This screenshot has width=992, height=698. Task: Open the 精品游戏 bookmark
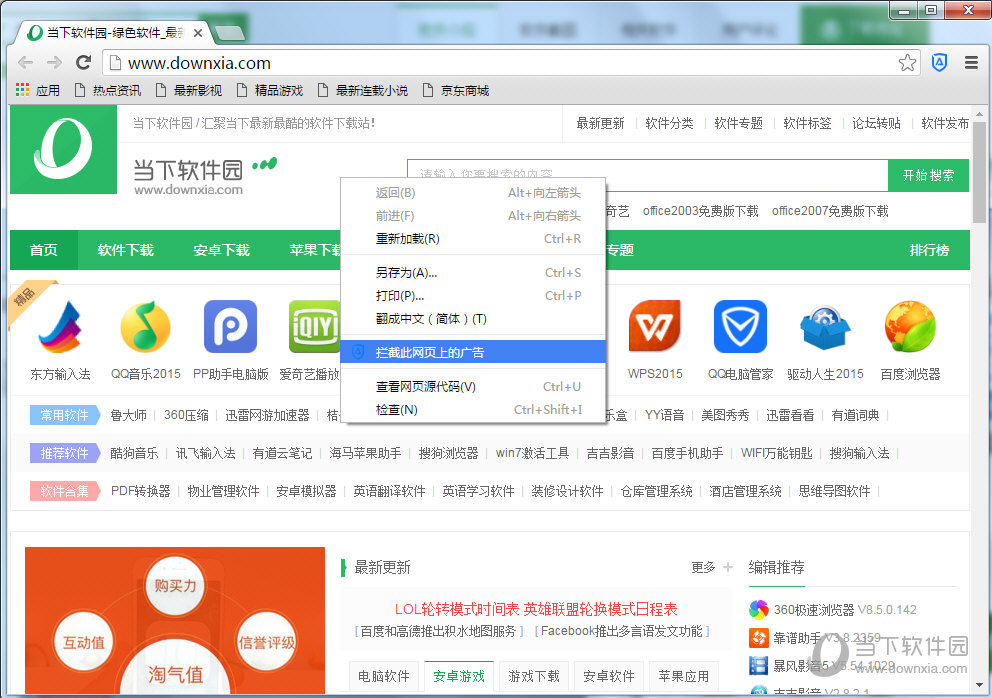pos(270,90)
